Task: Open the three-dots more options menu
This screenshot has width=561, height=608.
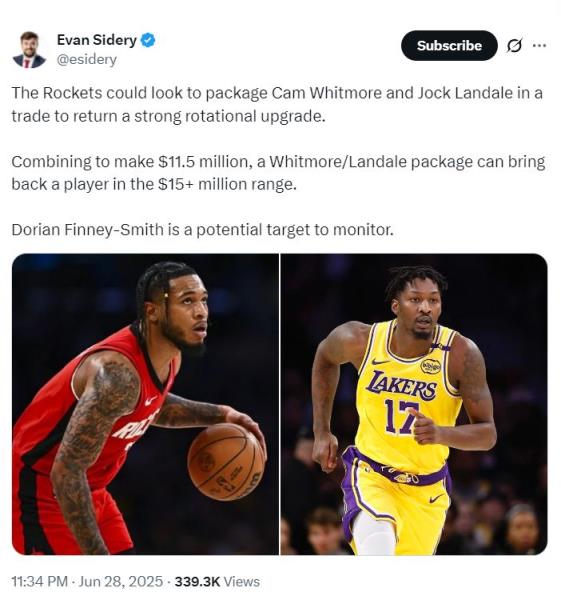Action: click(x=540, y=46)
